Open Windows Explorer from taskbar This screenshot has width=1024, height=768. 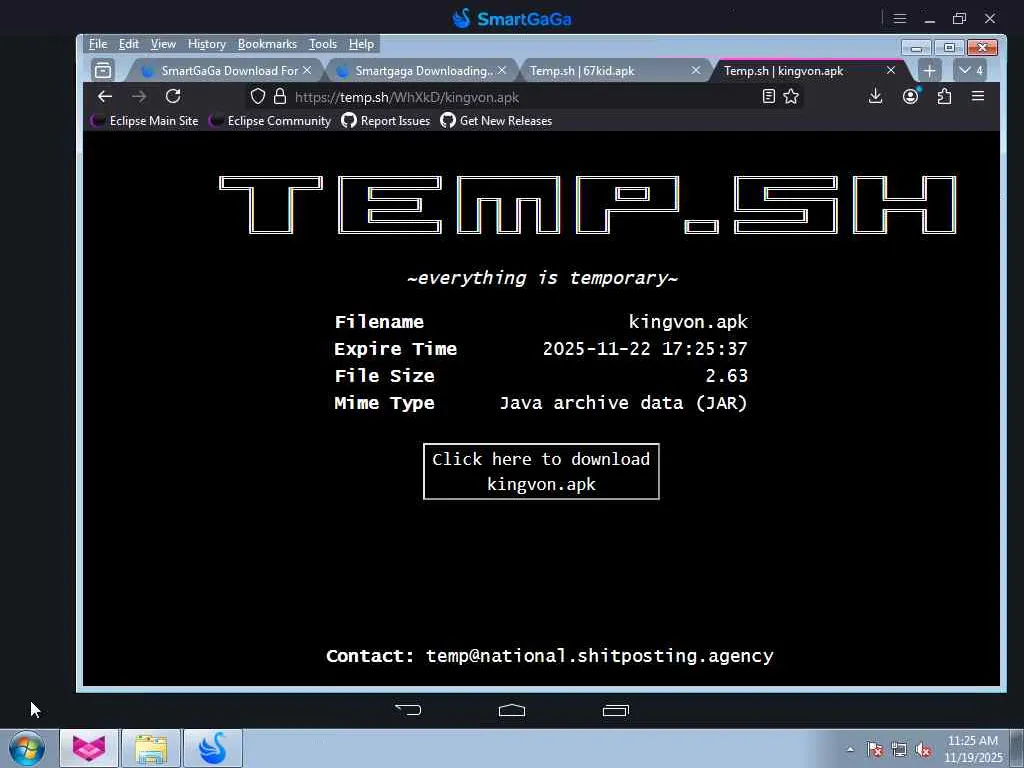[151, 748]
